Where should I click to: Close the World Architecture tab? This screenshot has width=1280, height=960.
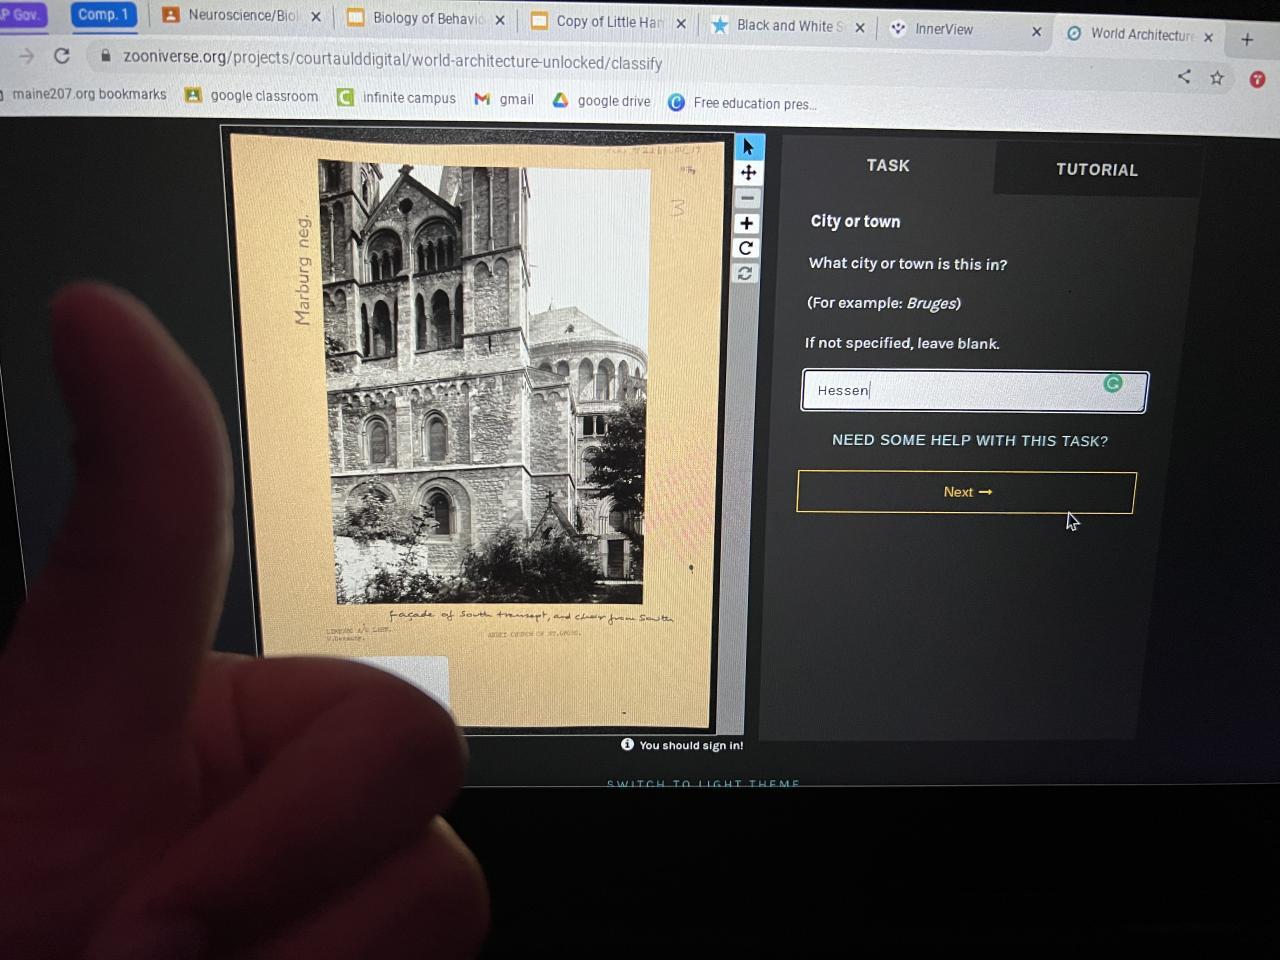pos(1209,37)
